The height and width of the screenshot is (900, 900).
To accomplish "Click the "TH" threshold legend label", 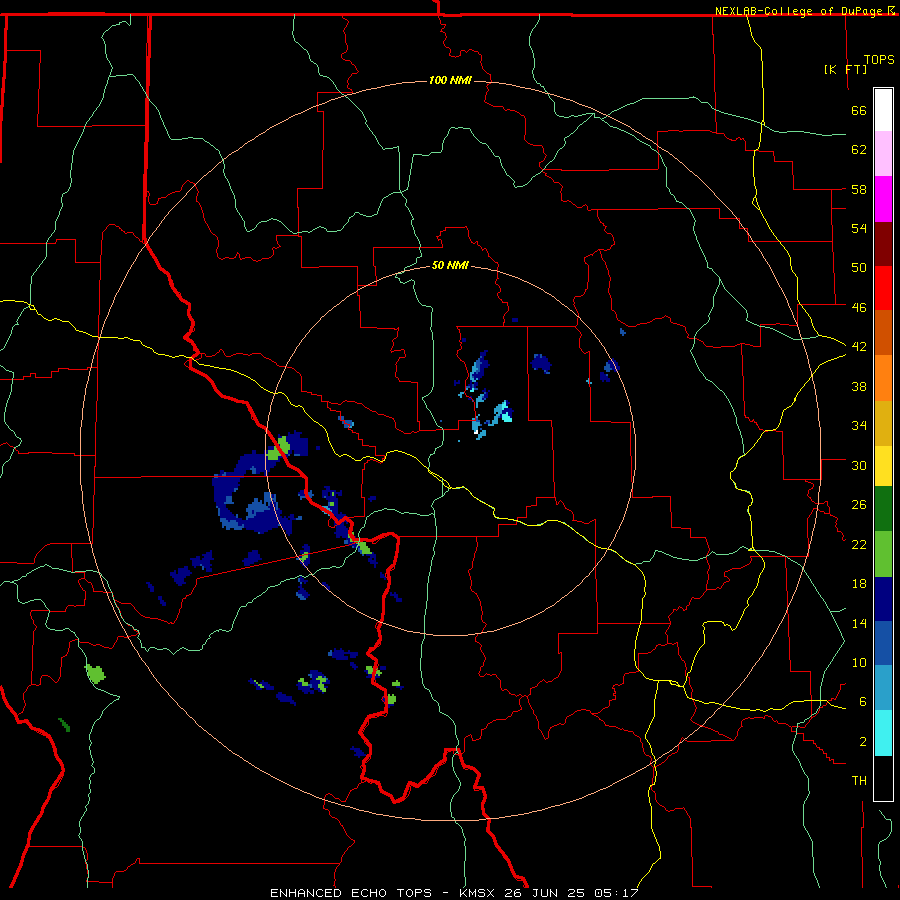I will click(859, 781).
